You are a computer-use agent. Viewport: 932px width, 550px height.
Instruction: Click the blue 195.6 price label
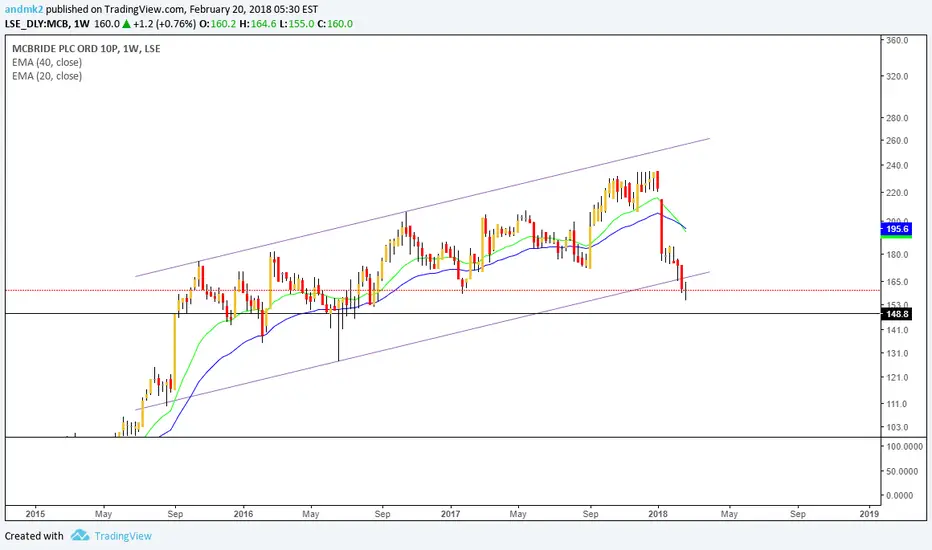point(896,229)
